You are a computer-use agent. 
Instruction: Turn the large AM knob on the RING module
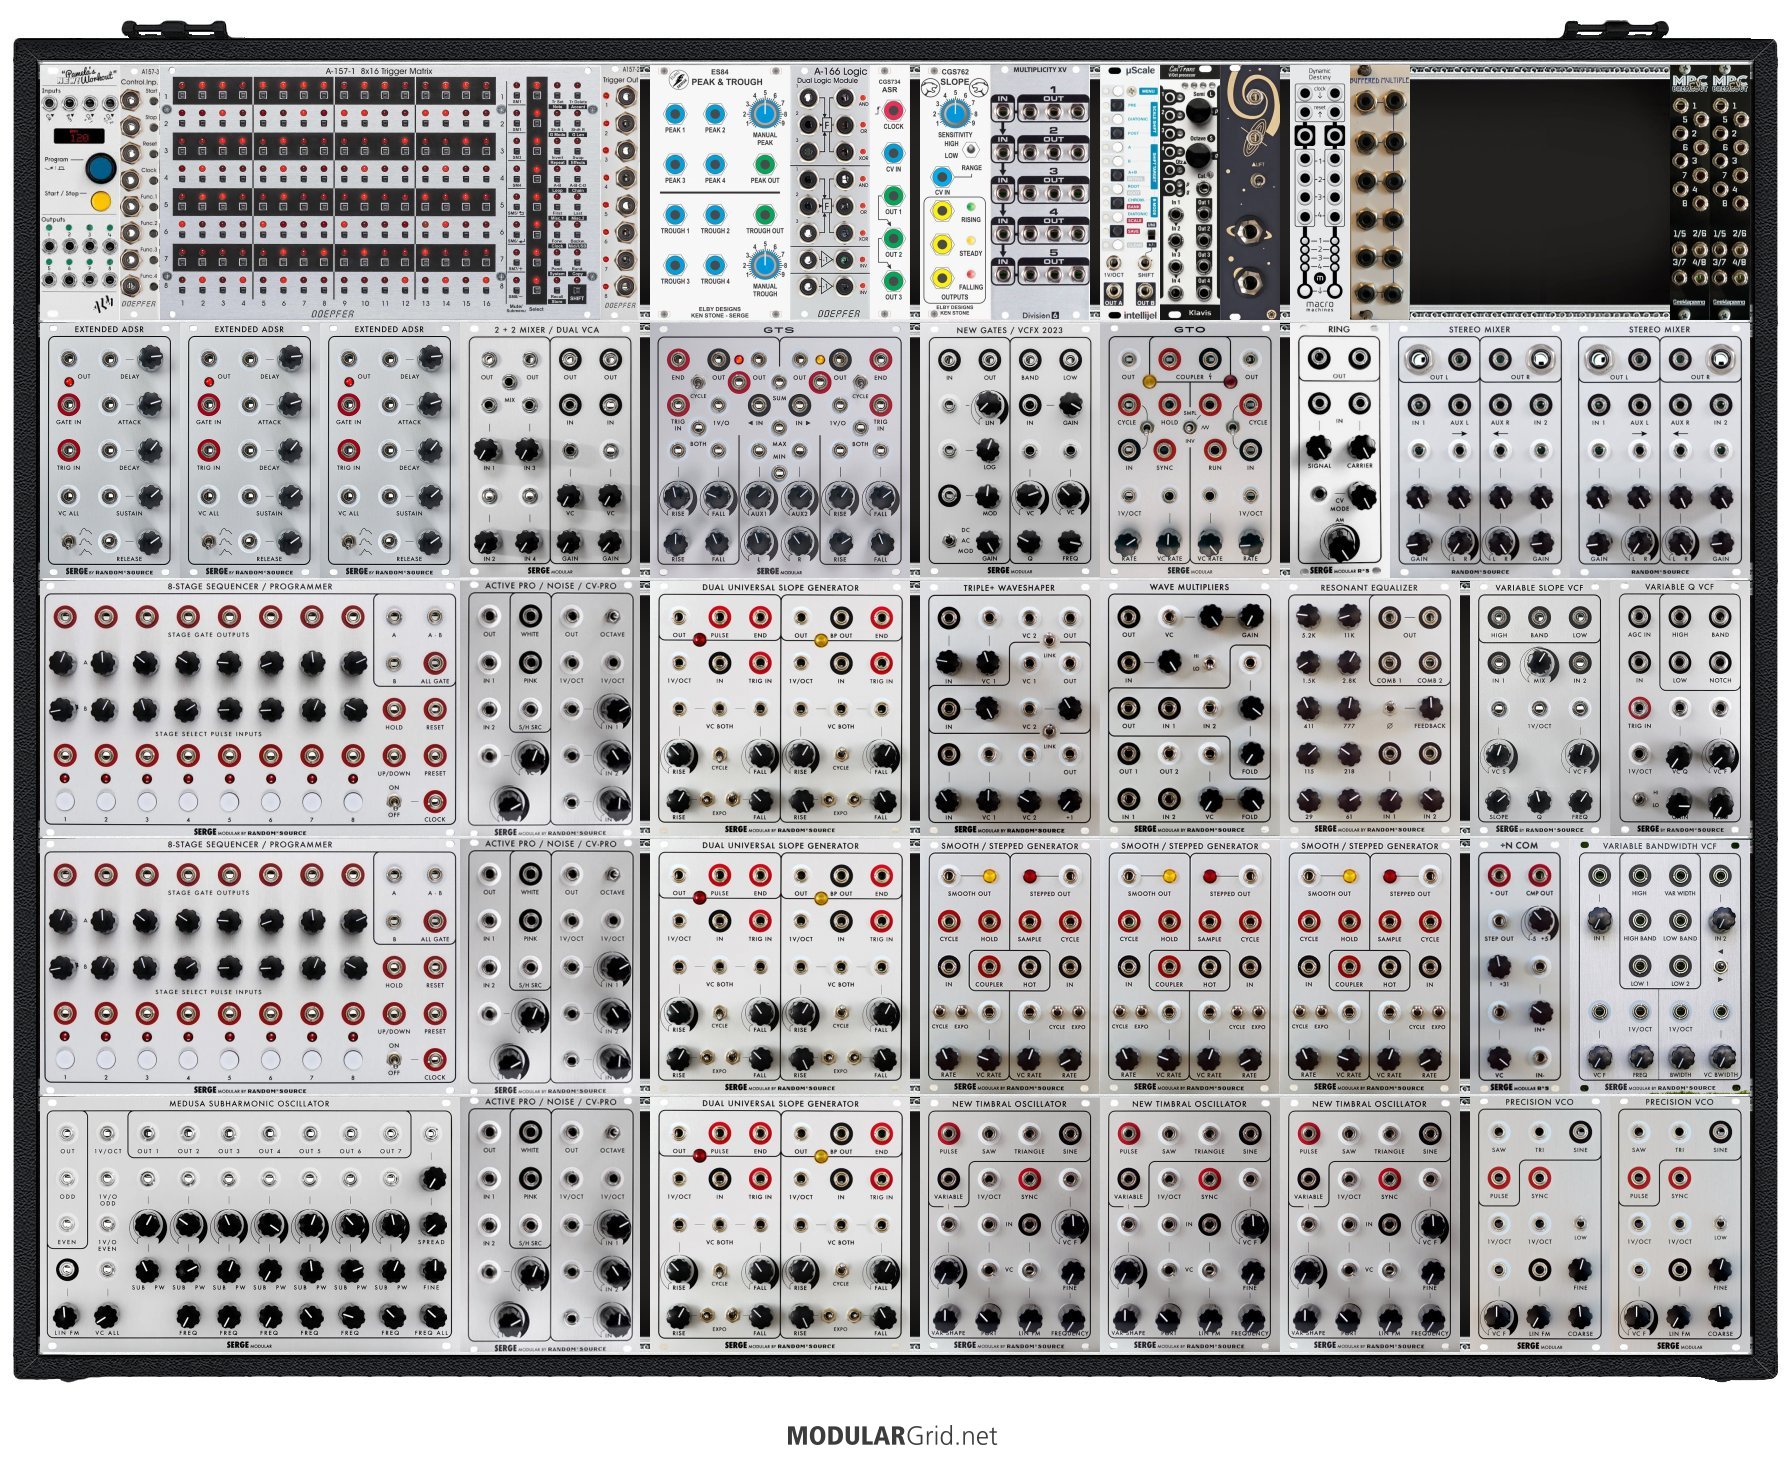point(1339,543)
